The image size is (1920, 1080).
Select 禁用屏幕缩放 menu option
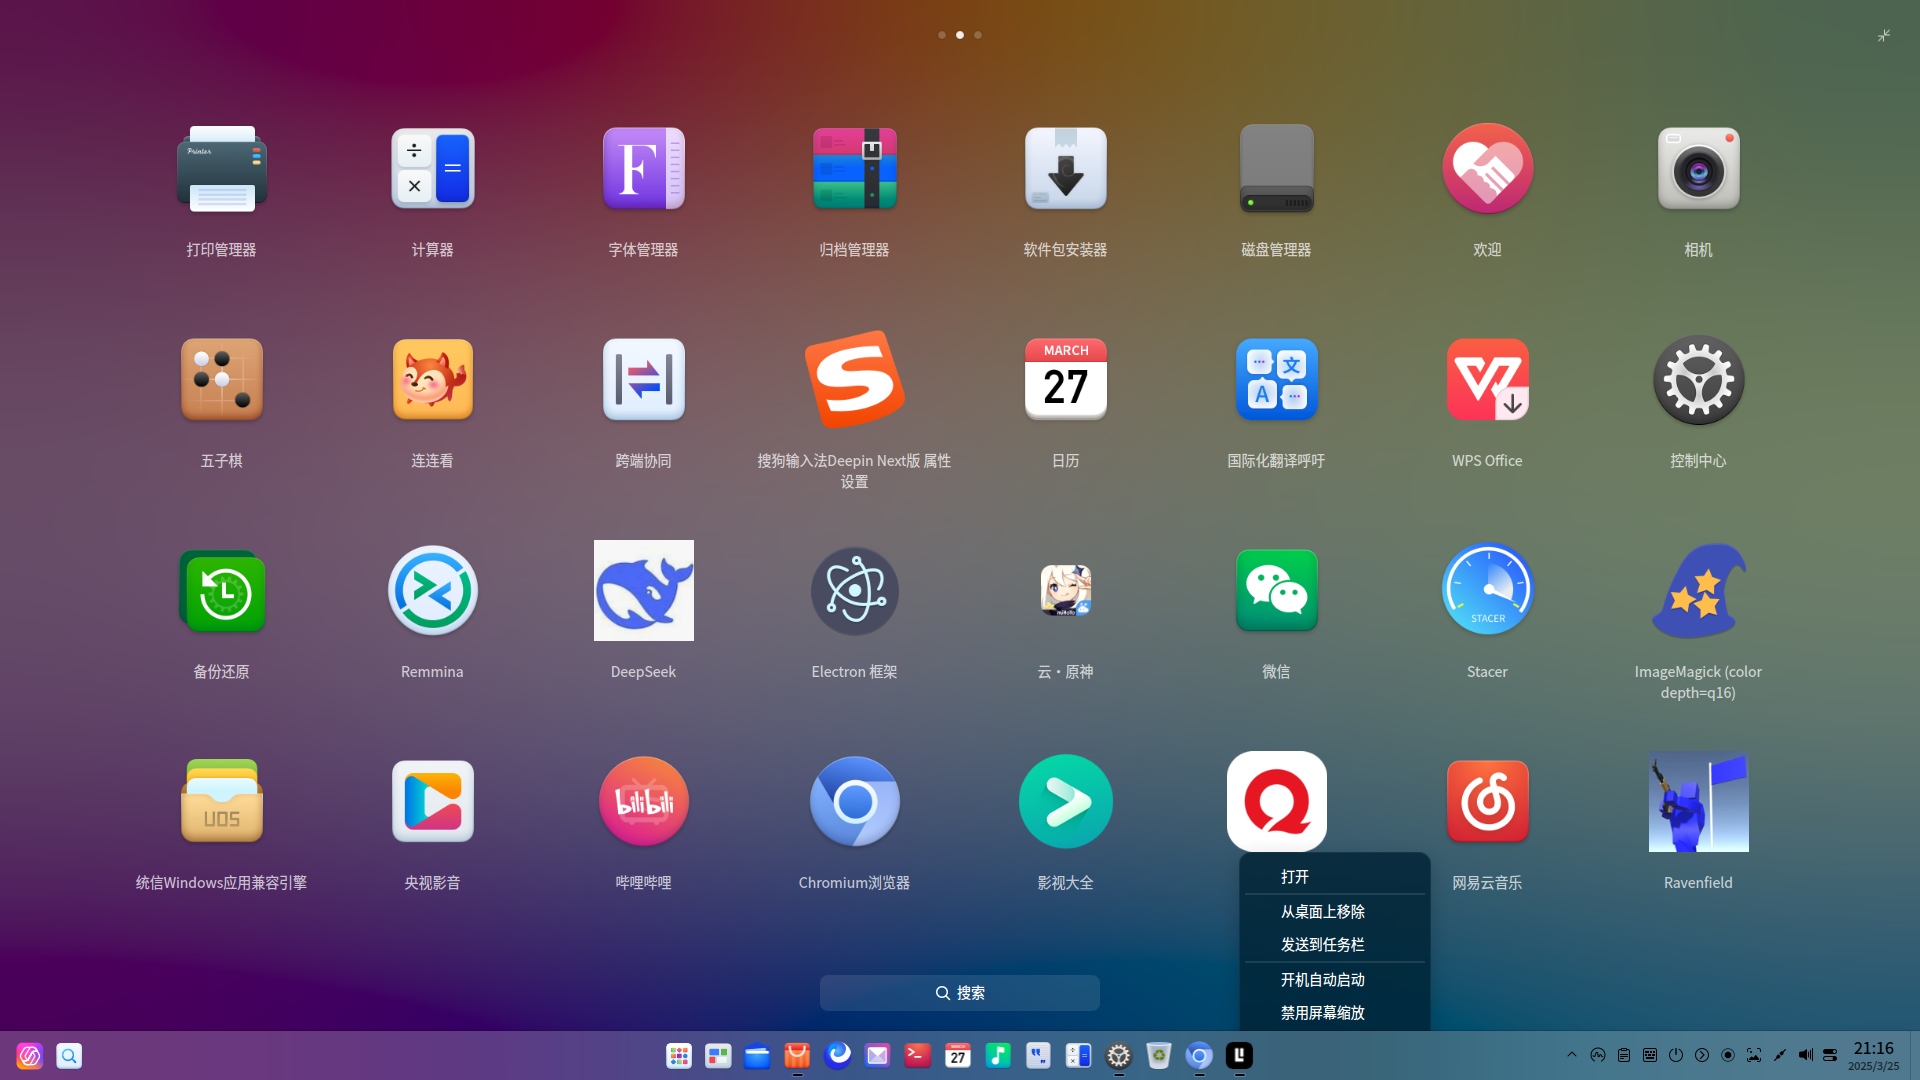[1335, 1012]
